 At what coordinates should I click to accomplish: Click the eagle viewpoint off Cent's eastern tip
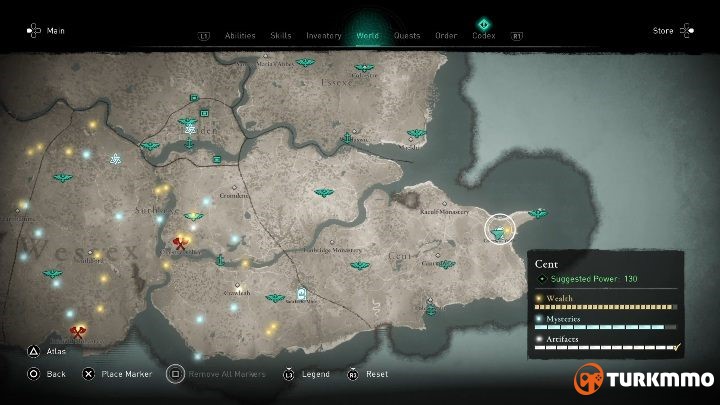click(x=538, y=213)
